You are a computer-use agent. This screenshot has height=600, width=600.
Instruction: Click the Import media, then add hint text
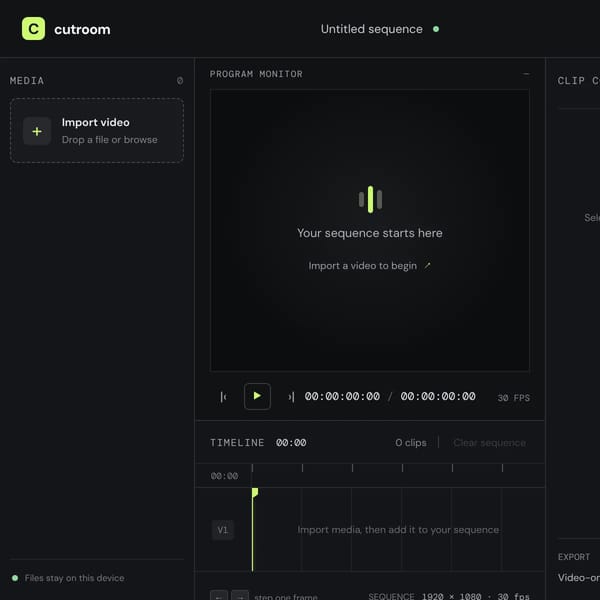click(398, 530)
